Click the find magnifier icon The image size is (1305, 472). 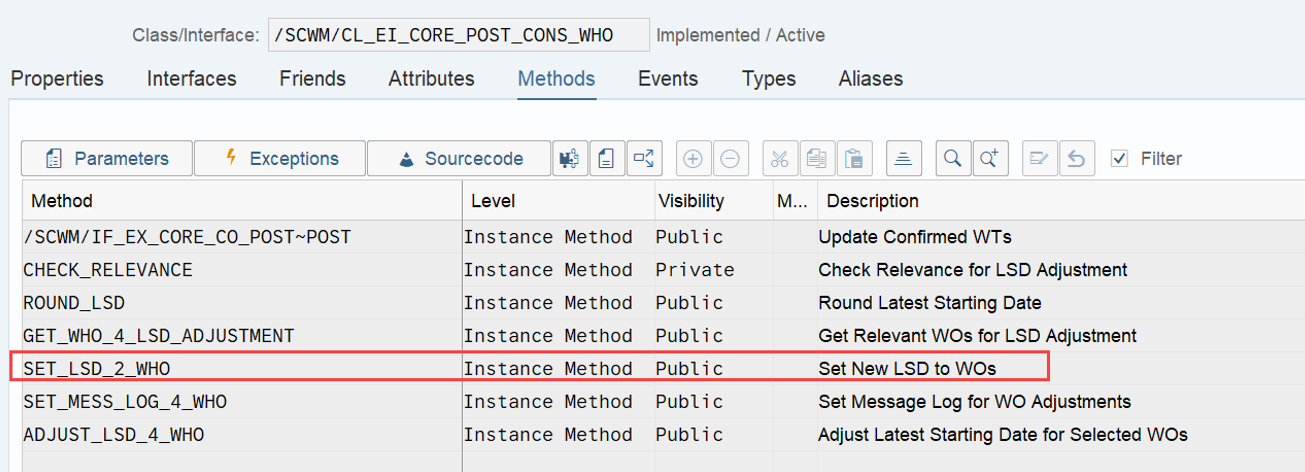[x=953, y=158]
